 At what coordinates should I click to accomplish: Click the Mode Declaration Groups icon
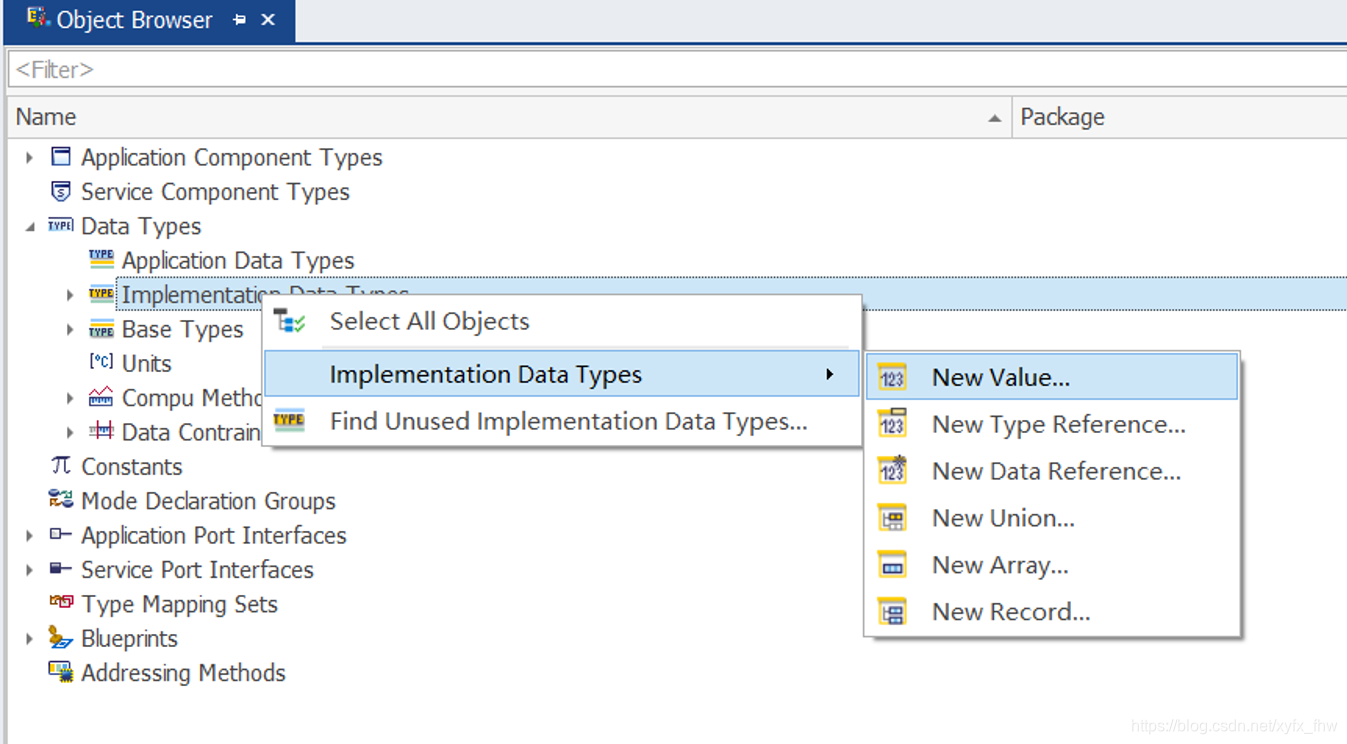pos(61,500)
